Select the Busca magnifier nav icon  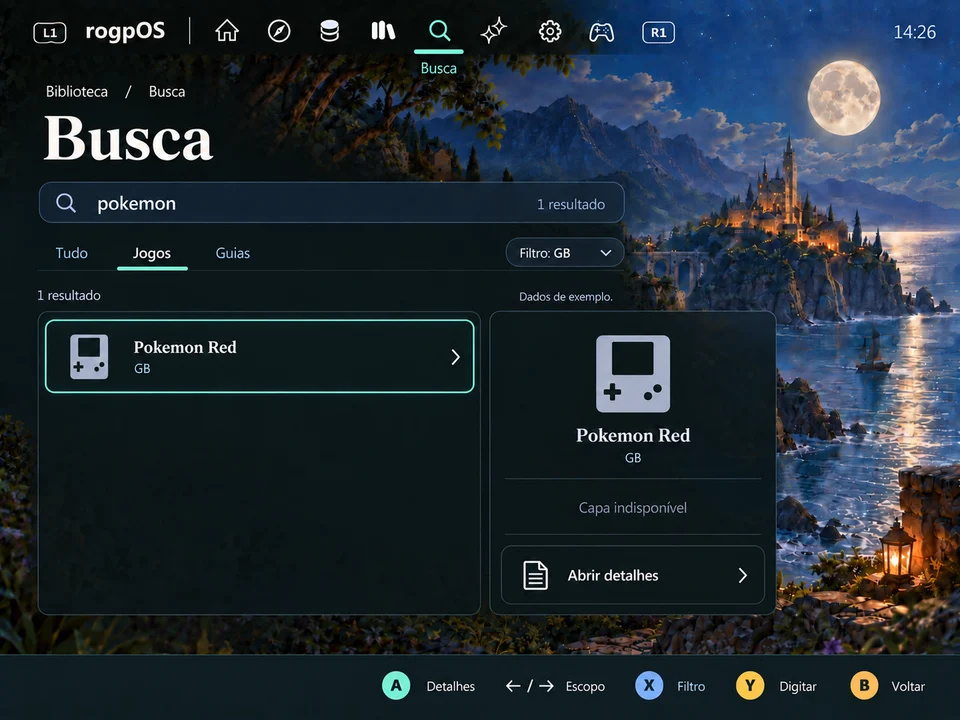439,30
